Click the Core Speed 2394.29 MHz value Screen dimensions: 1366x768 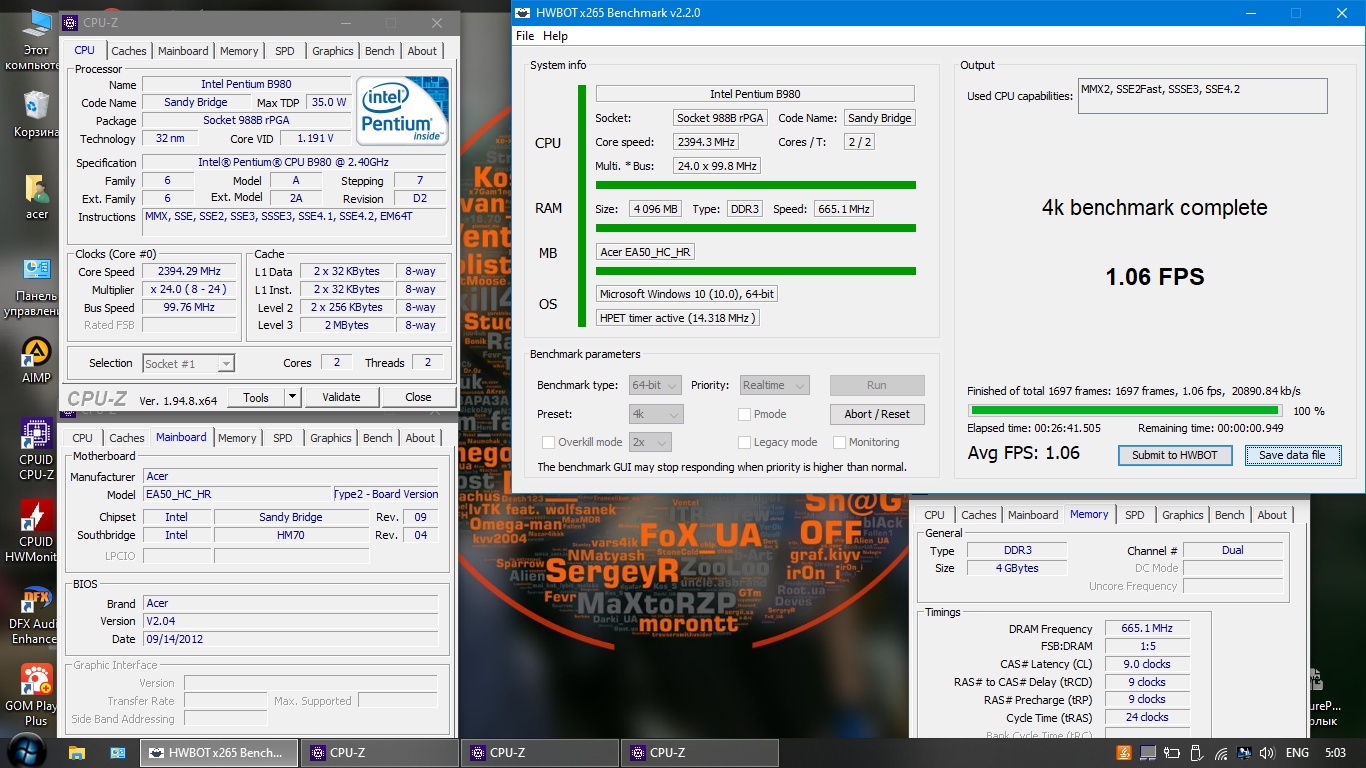point(189,271)
